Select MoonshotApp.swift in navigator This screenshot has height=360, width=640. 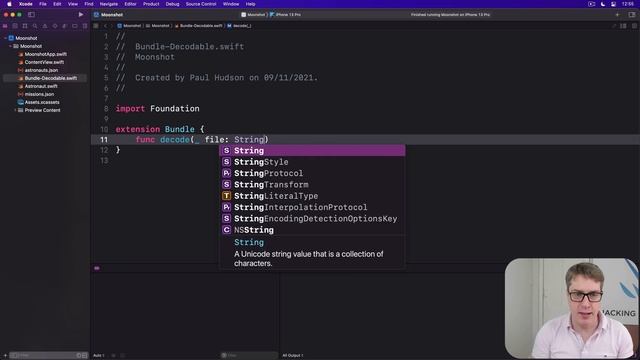pos(46,54)
